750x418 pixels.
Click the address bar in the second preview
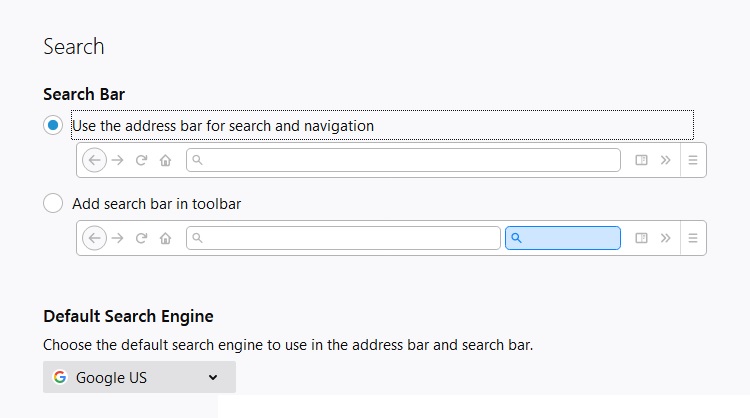tap(343, 238)
